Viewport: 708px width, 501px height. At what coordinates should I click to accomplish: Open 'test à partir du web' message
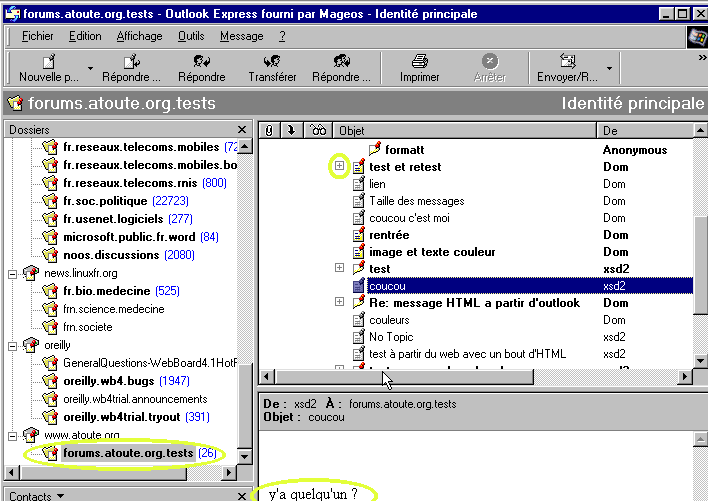pos(467,354)
